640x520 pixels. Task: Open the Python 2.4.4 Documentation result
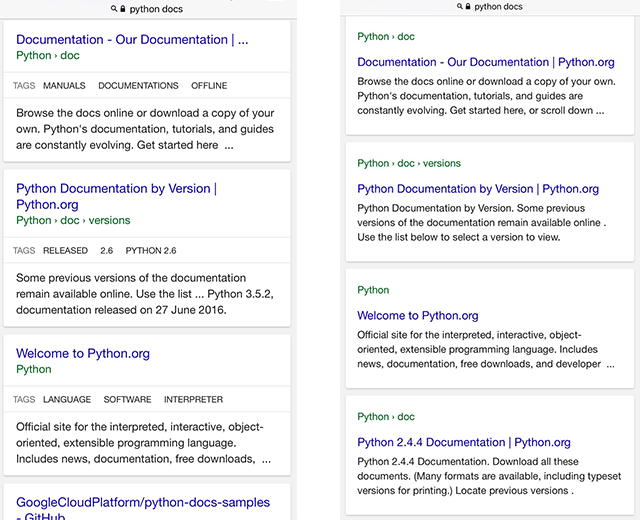click(x=463, y=442)
